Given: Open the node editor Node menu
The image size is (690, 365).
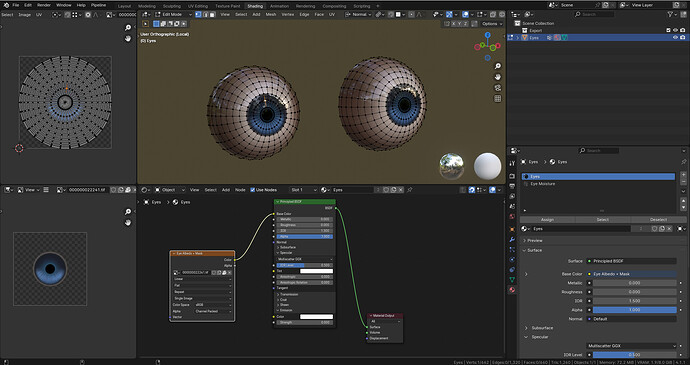Looking at the screenshot, I should point(240,190).
